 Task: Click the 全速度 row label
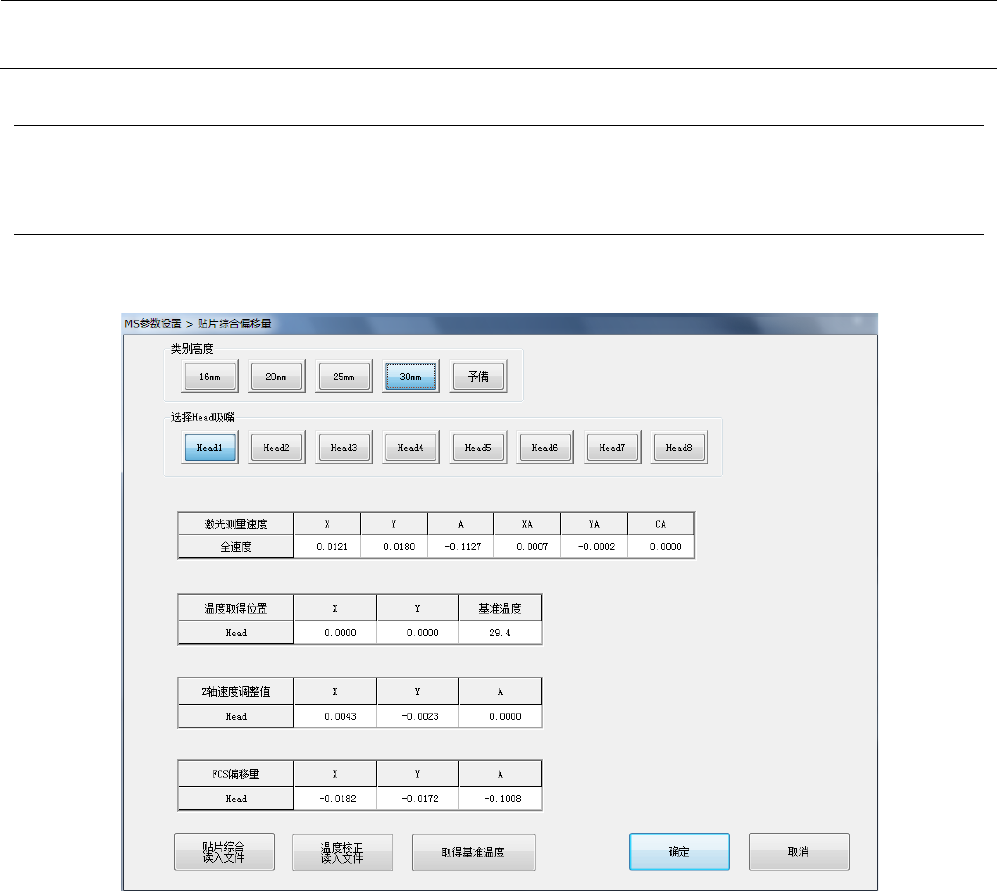[236, 546]
